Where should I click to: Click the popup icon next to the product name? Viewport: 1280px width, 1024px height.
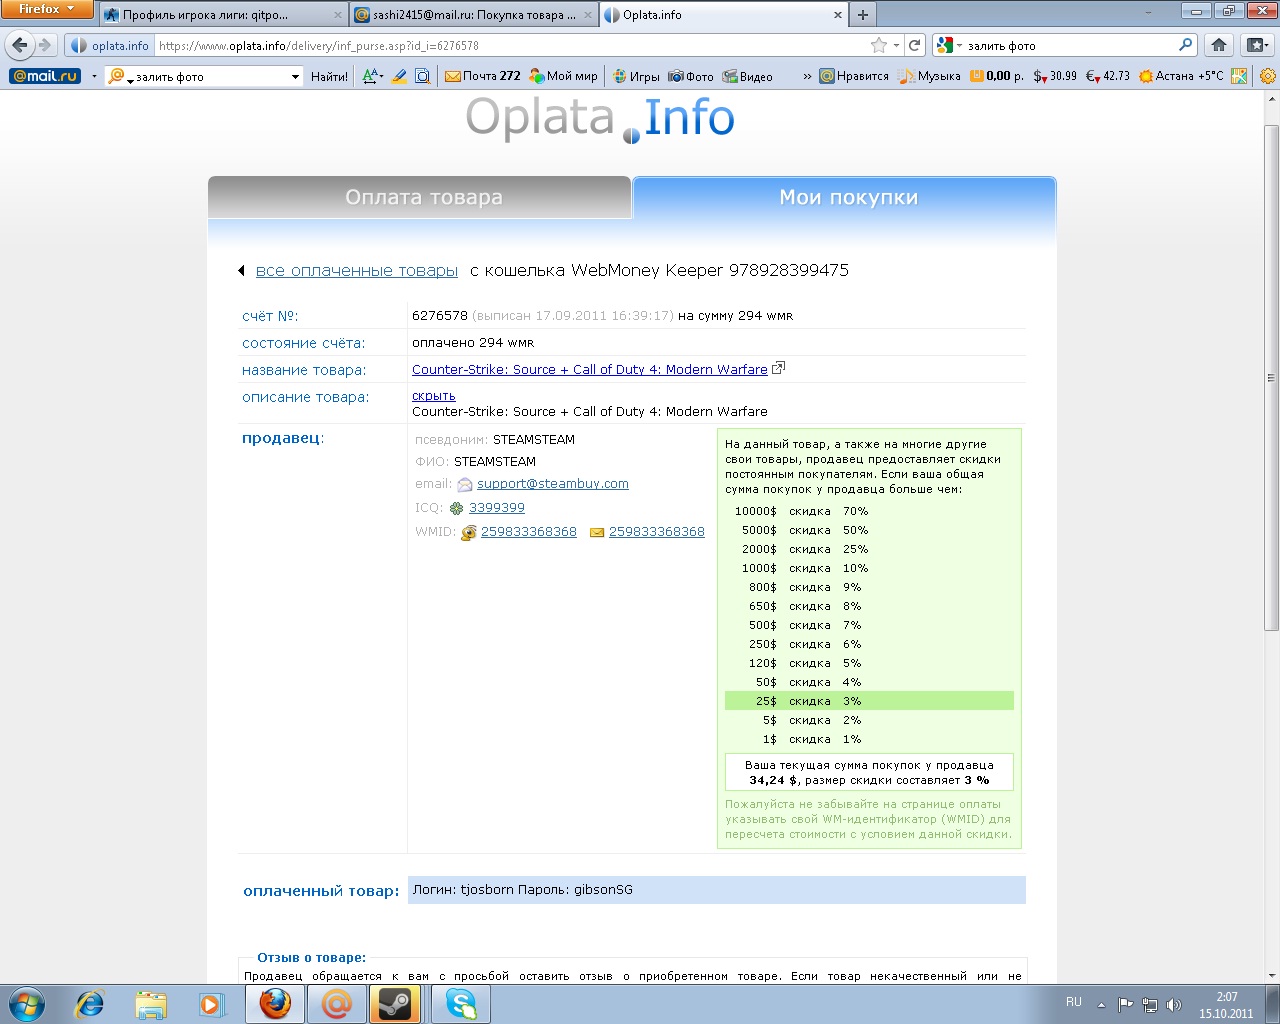(x=778, y=368)
